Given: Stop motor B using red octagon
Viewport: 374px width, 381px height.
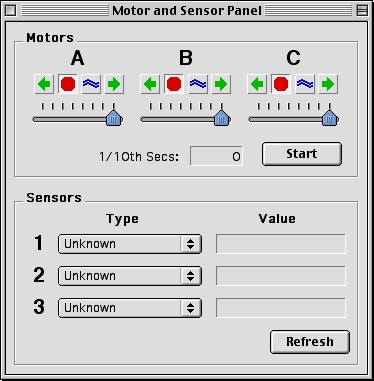Looking at the screenshot, I should coord(174,84).
